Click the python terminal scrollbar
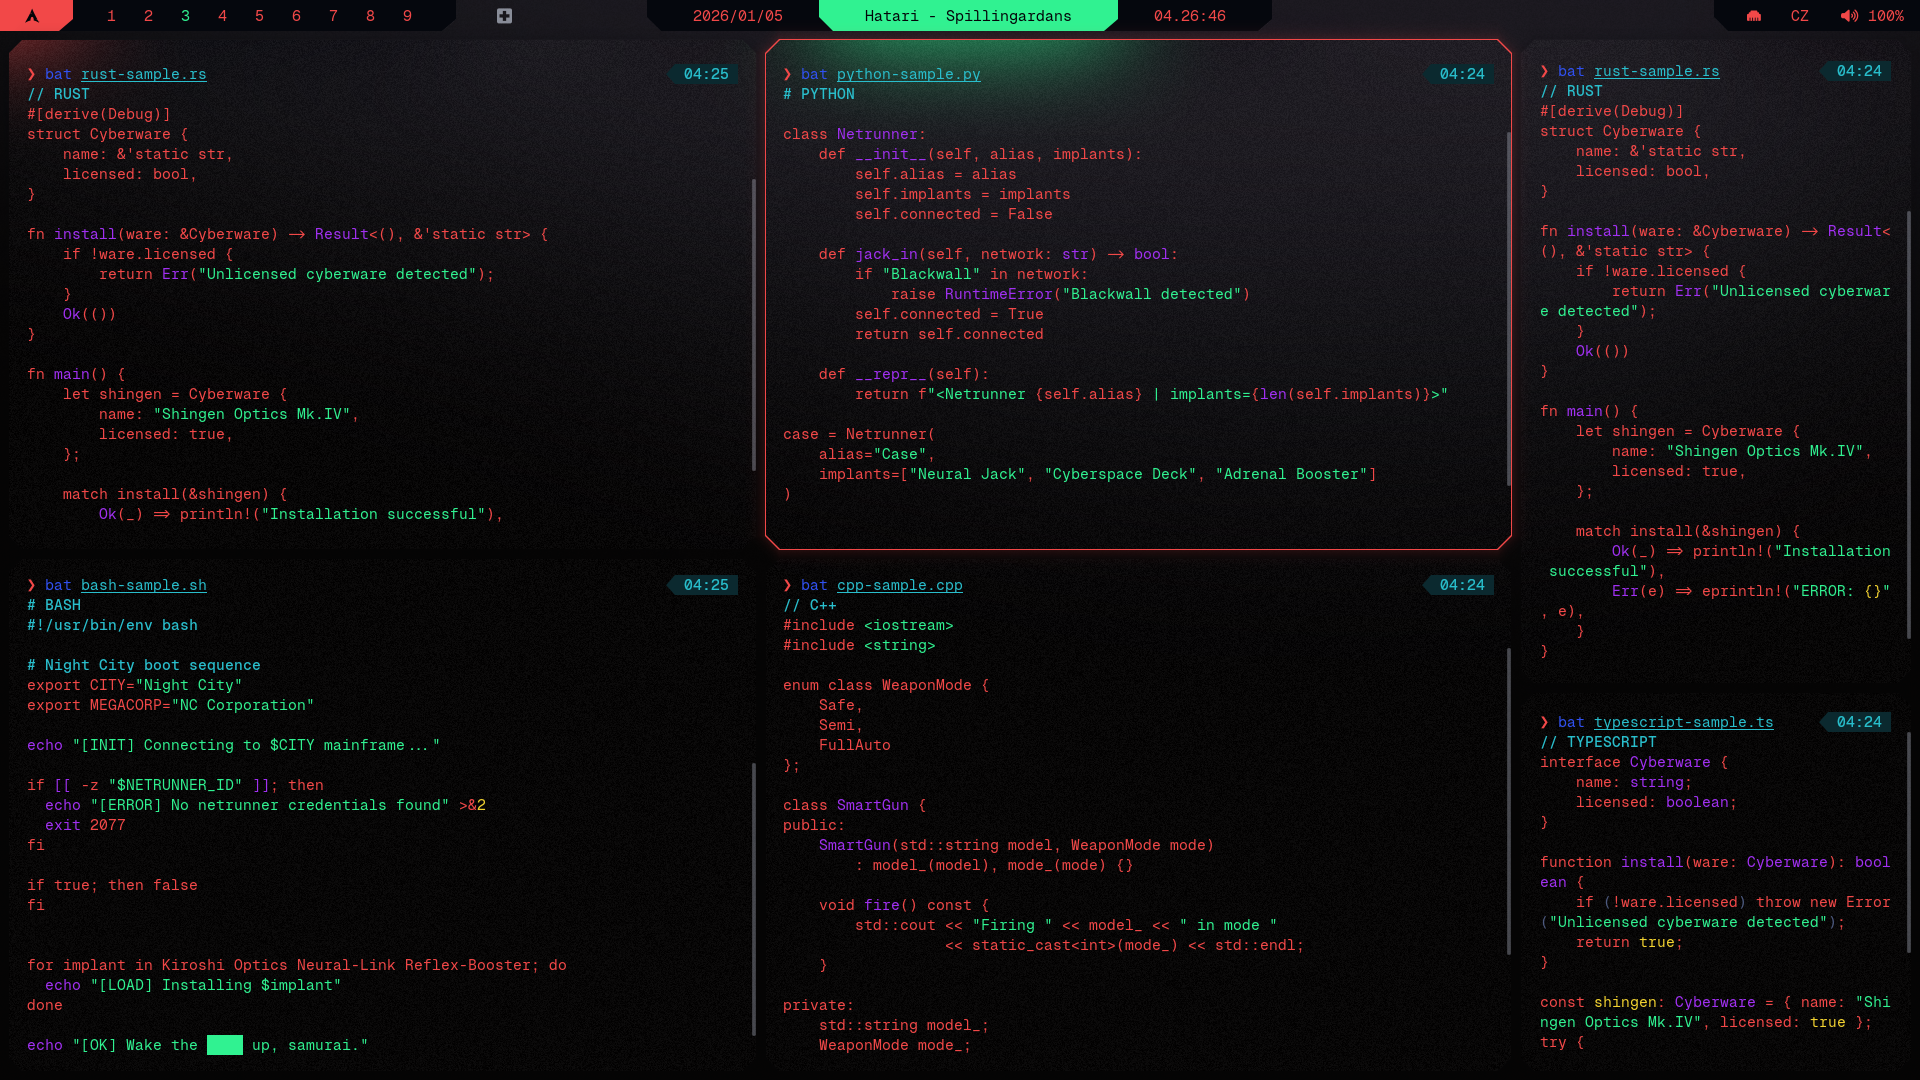The width and height of the screenshot is (1920, 1080). 1508,310
